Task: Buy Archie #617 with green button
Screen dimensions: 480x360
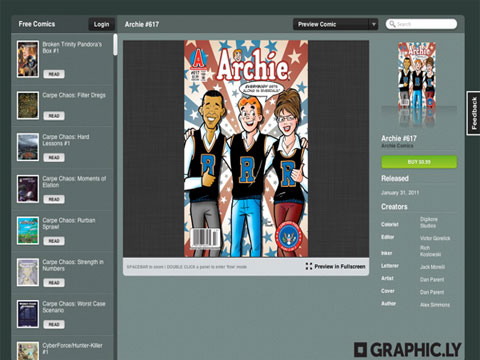Action: coord(419,162)
